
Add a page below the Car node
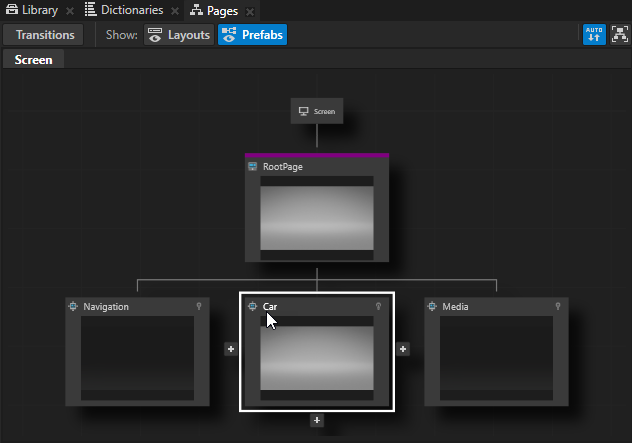pos(317,421)
